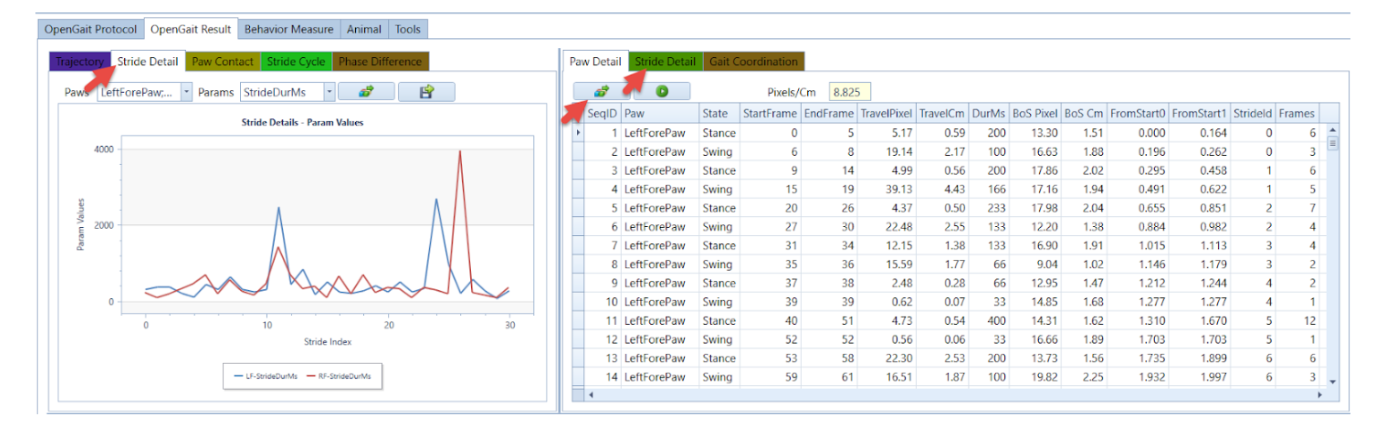Viewport: 1394px width, 439px height.
Task: Click the horizontal scroll left arrow
Action: [590, 396]
